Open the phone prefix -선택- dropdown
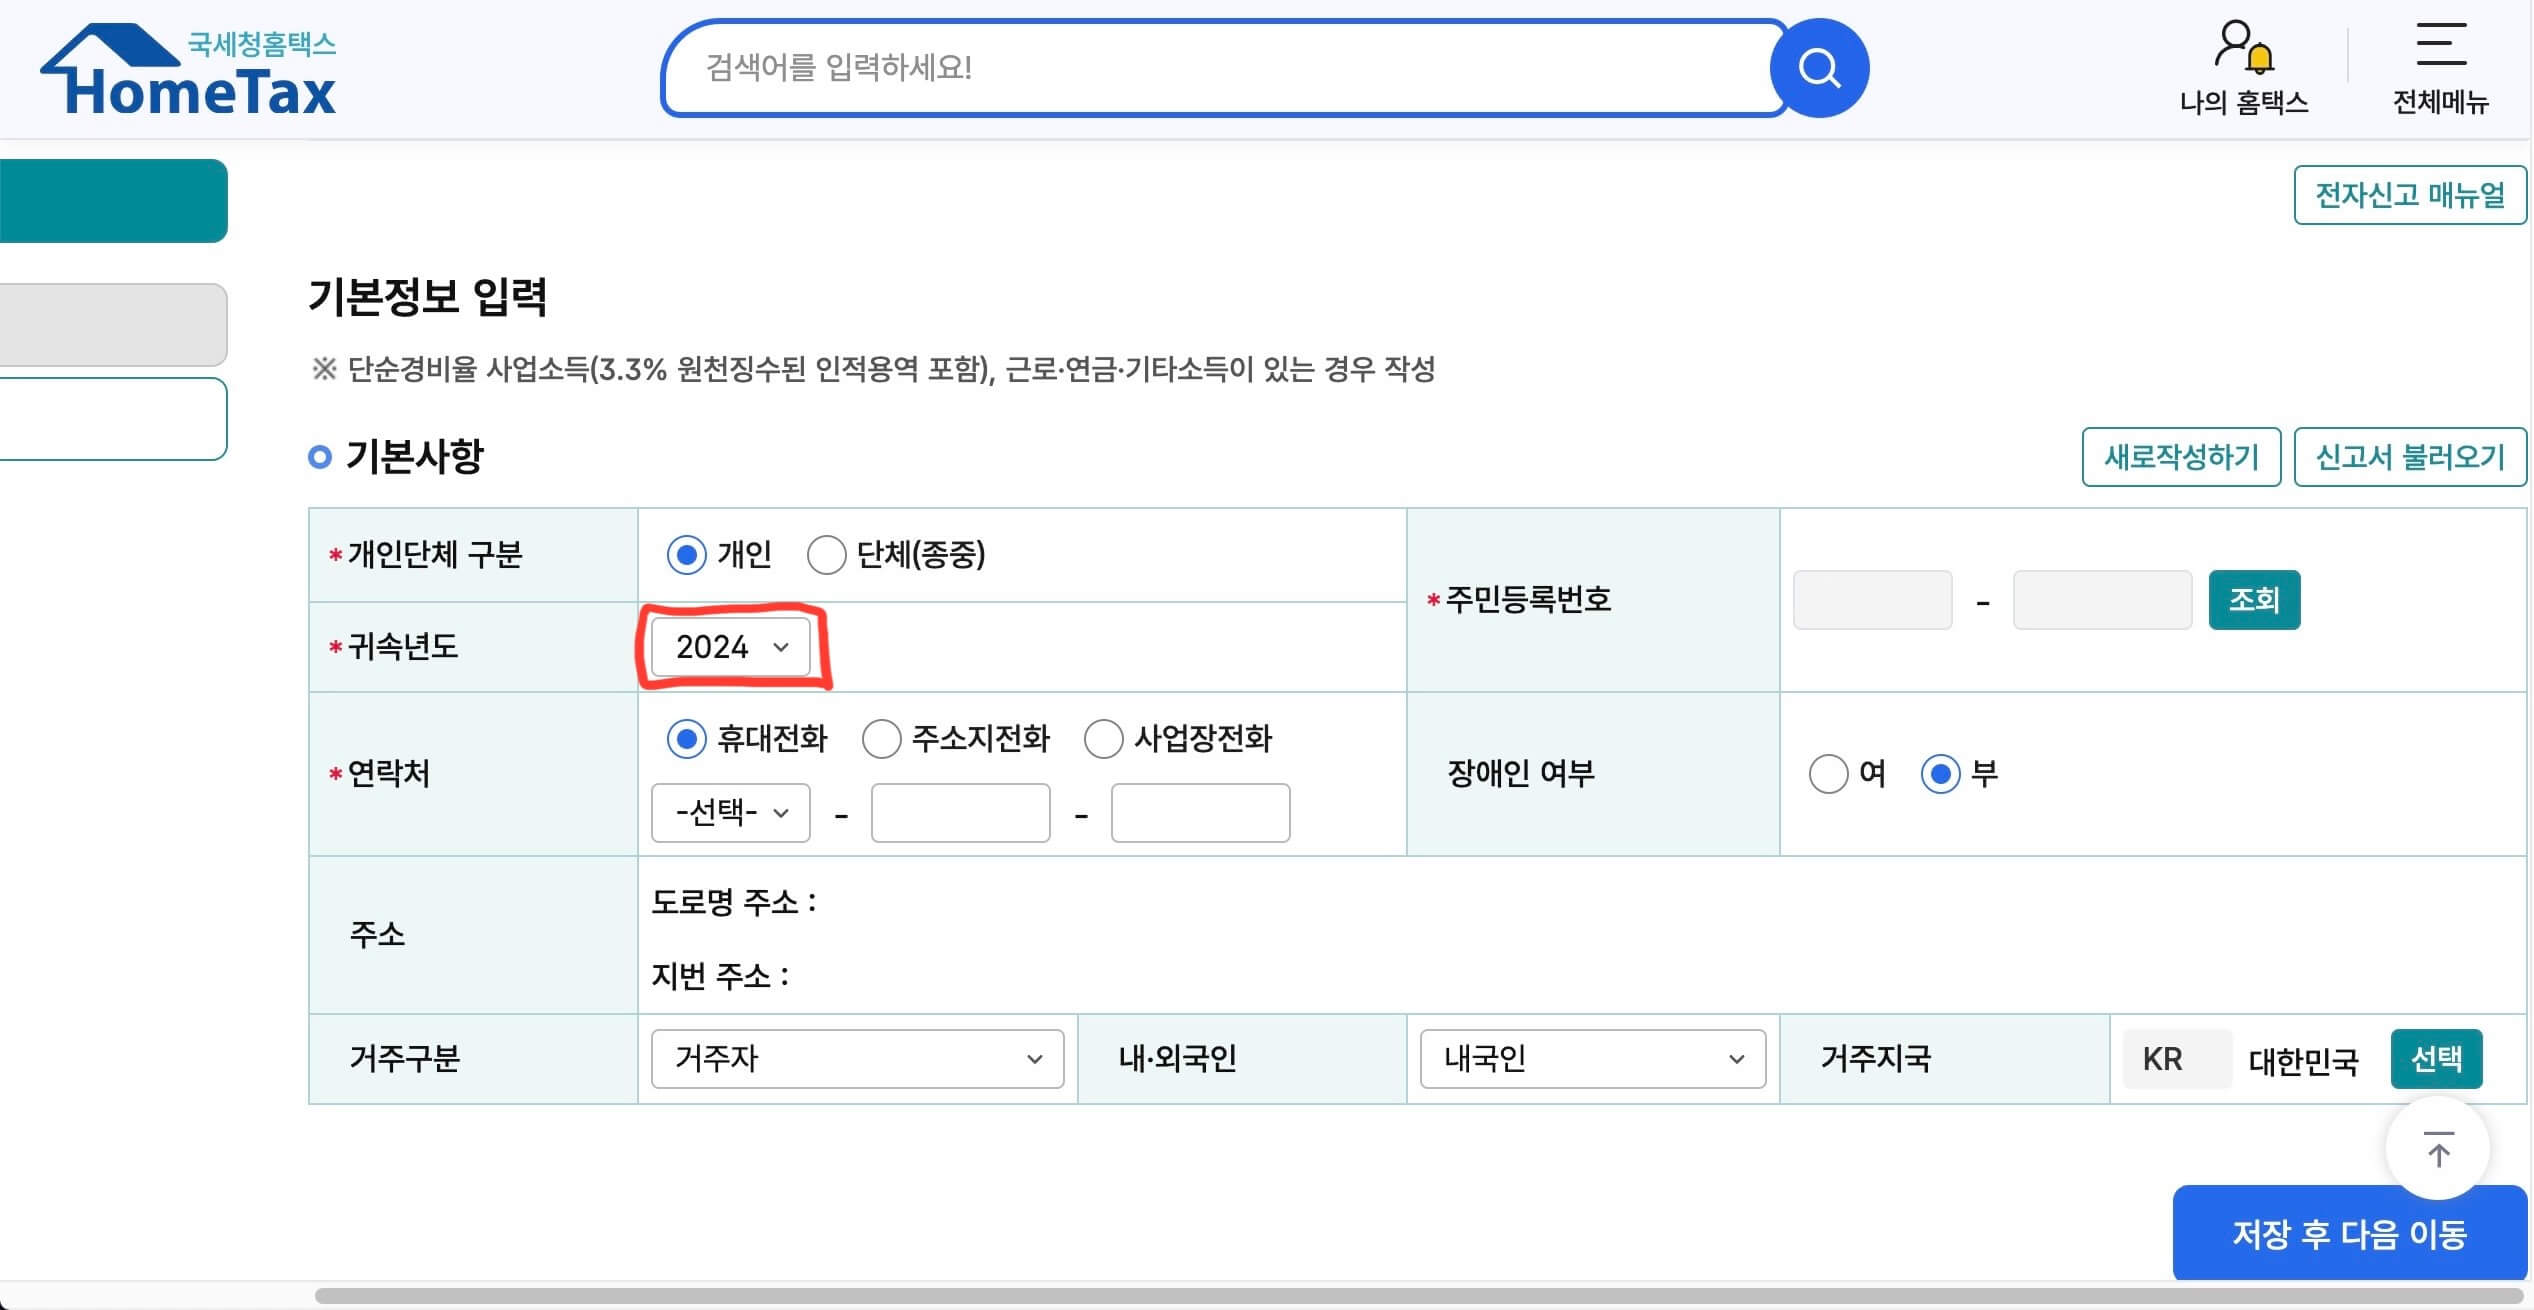 [729, 812]
